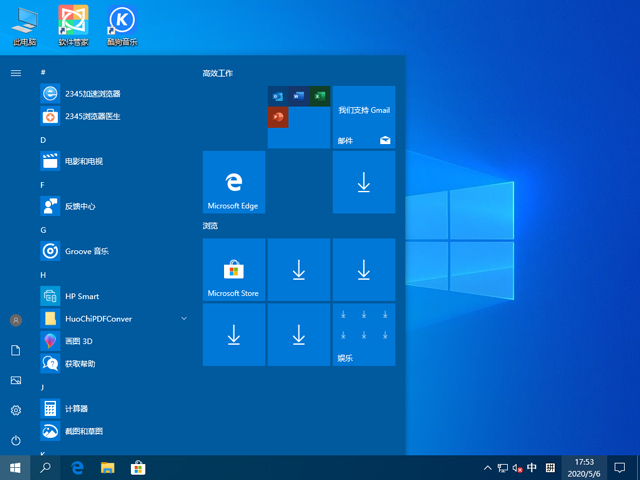Open 反馈中心 app

pyautogui.click(x=114, y=206)
